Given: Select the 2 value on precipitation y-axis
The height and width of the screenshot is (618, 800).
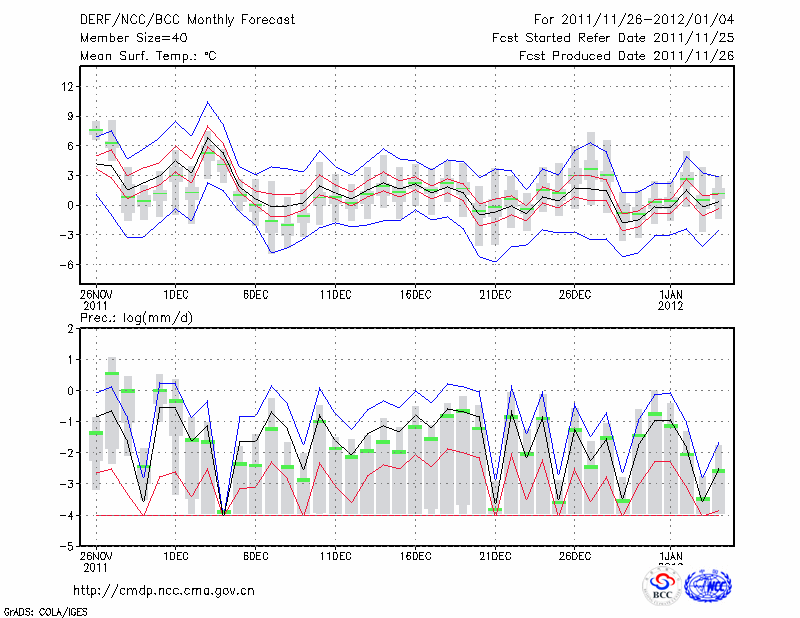Looking at the screenshot, I should (x=70, y=328).
